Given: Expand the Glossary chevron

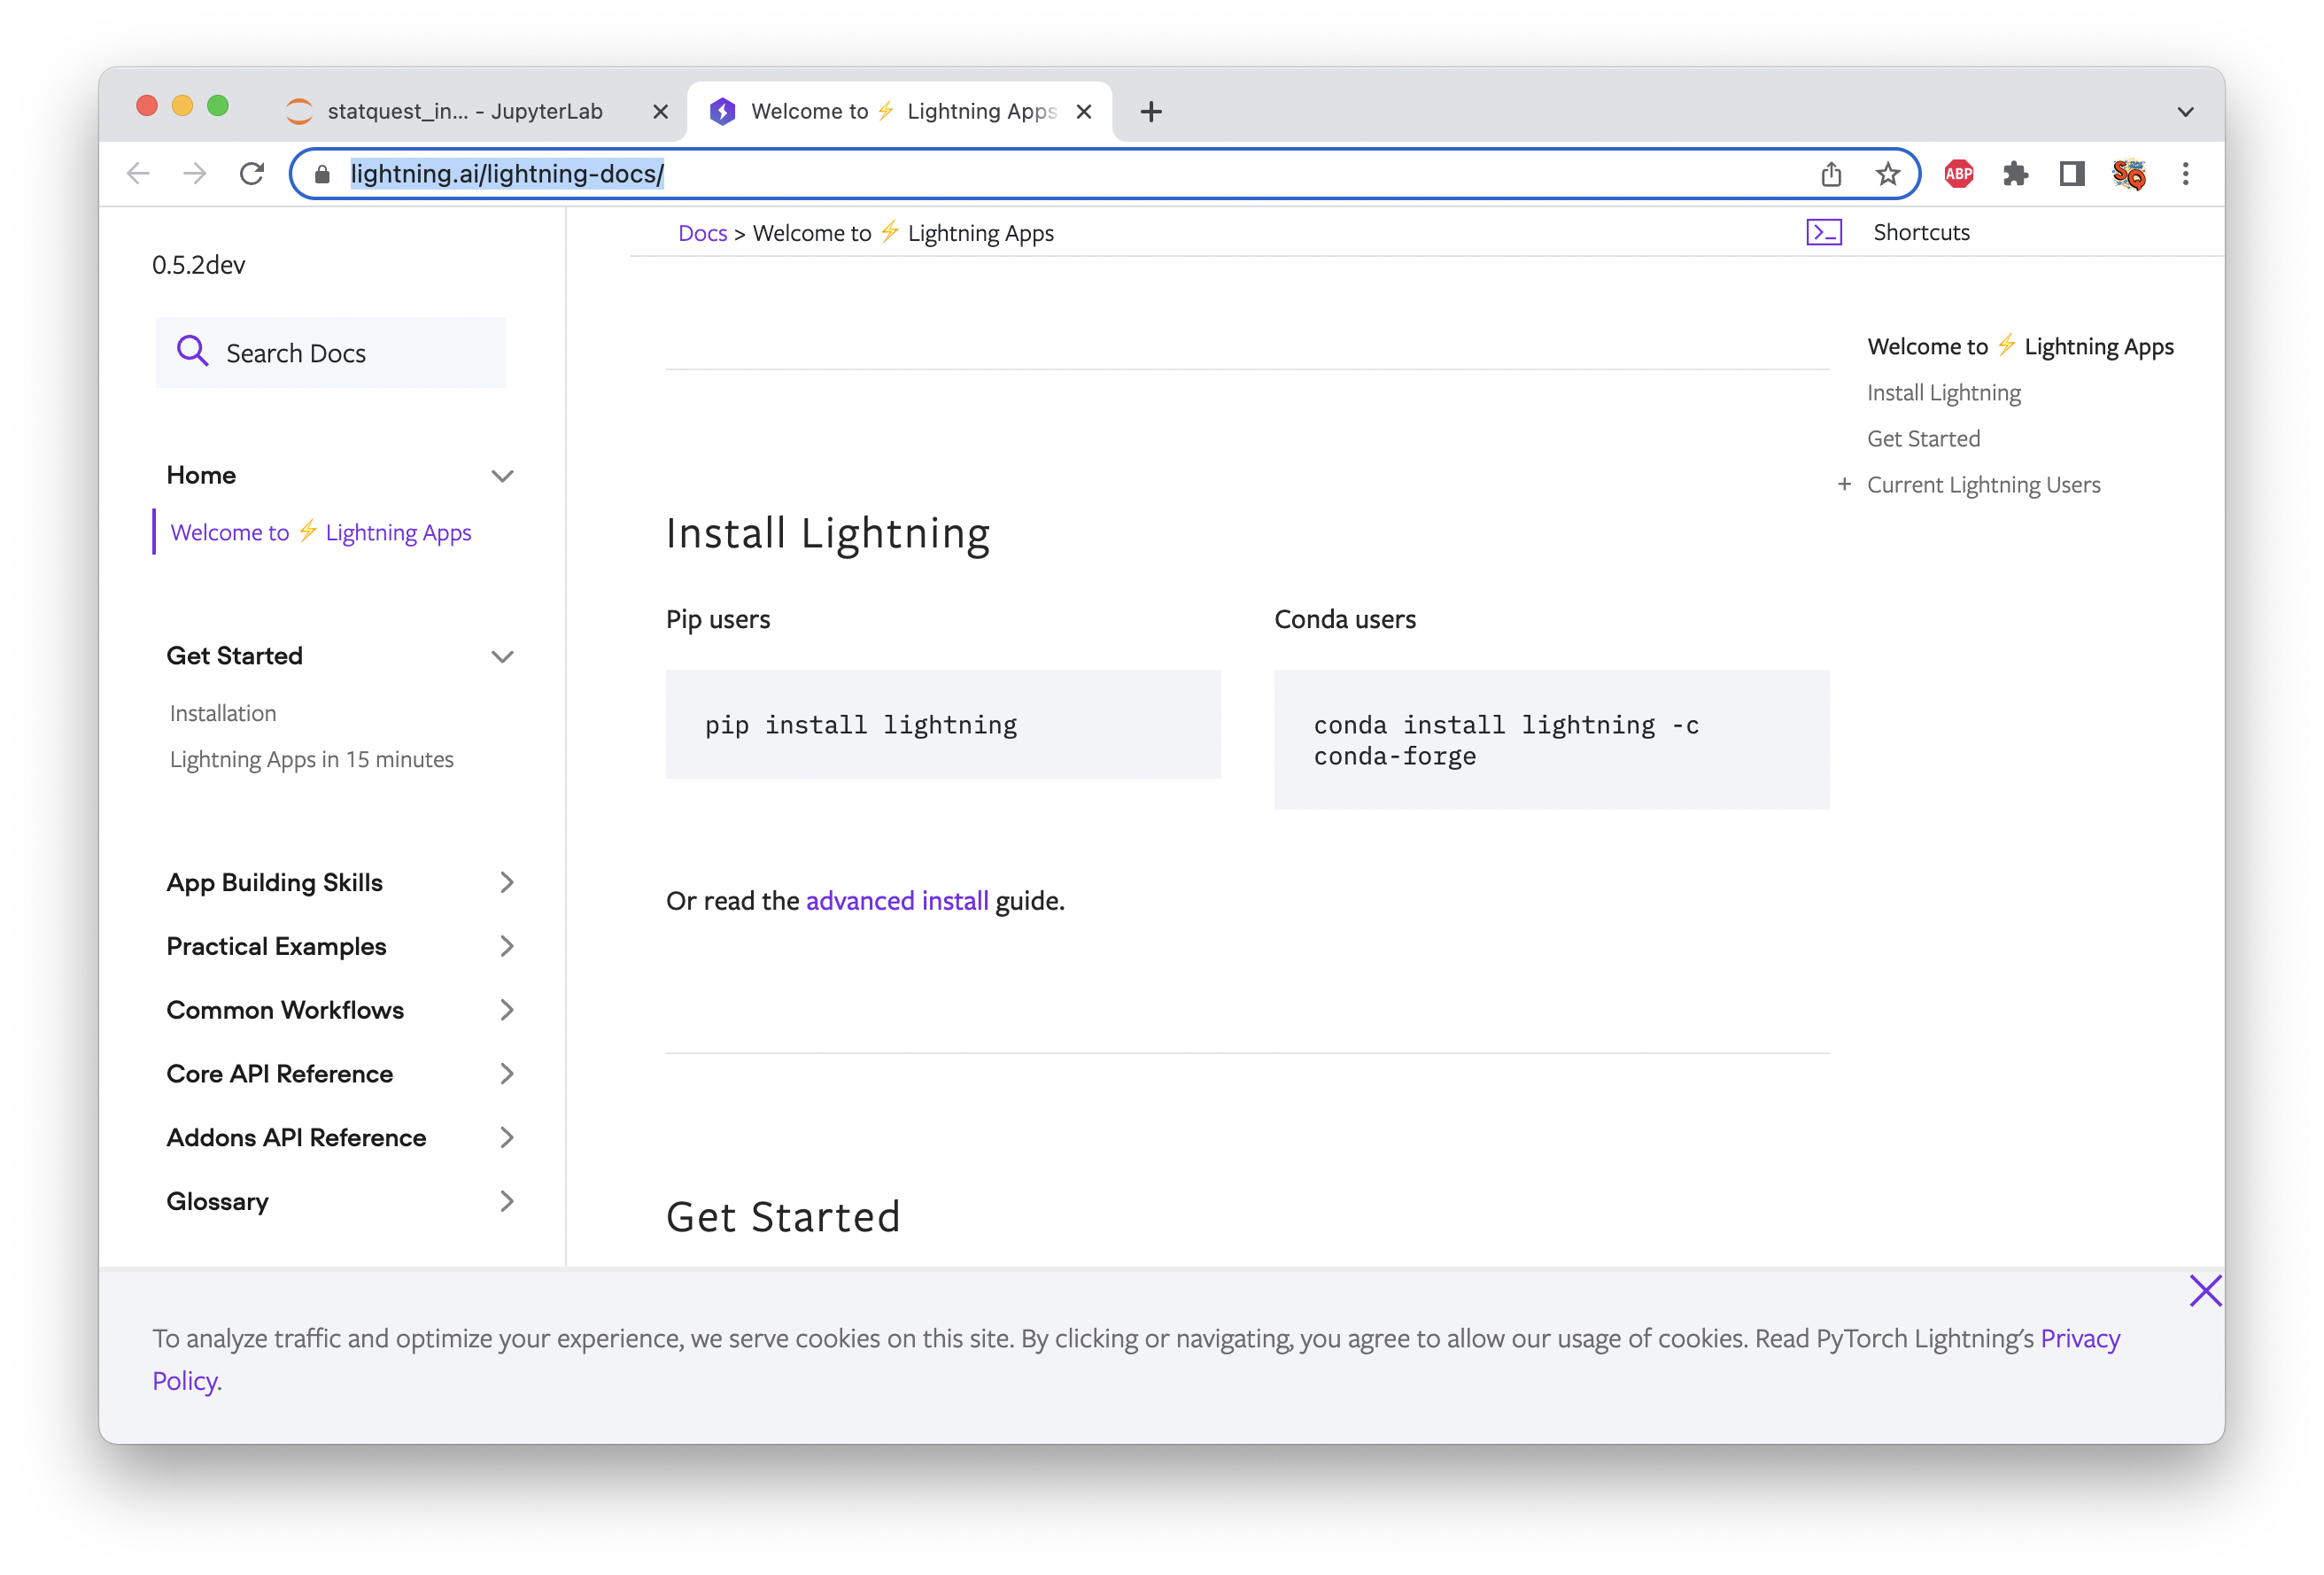Looking at the screenshot, I should (507, 1201).
